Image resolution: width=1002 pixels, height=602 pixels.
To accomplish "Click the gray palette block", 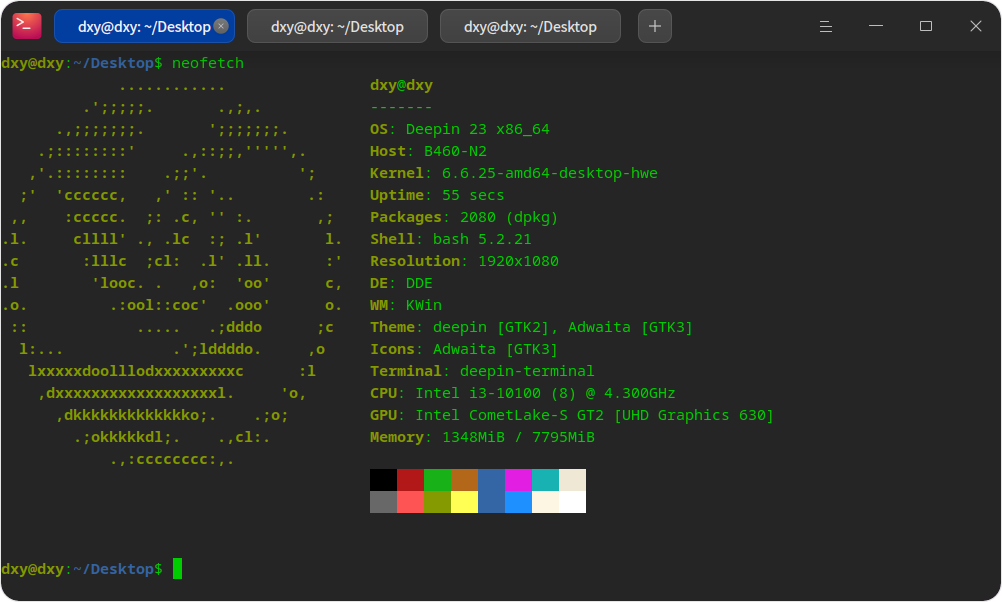I will (x=383, y=502).
